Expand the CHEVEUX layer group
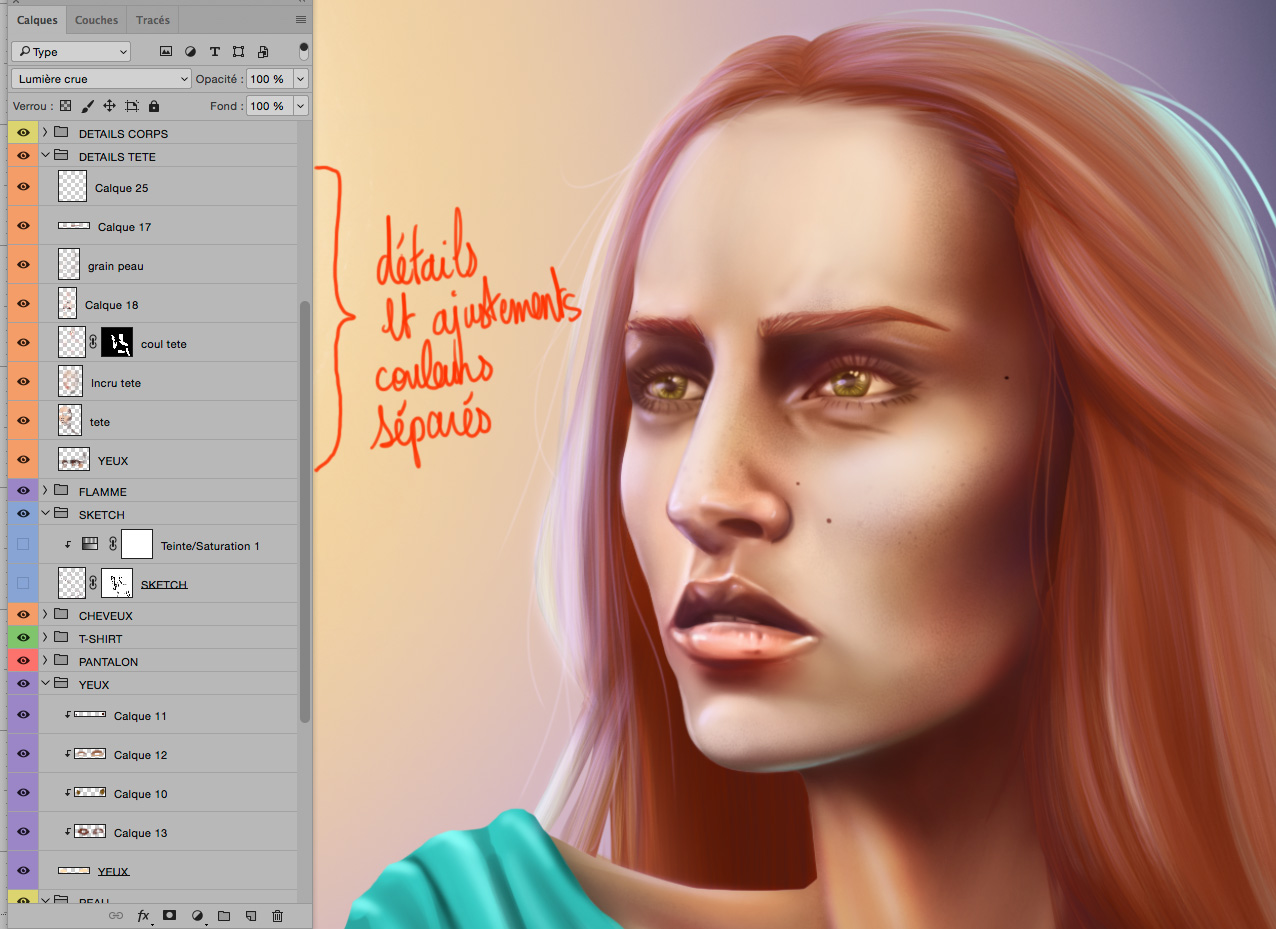Image resolution: width=1276 pixels, height=929 pixels. [45, 615]
